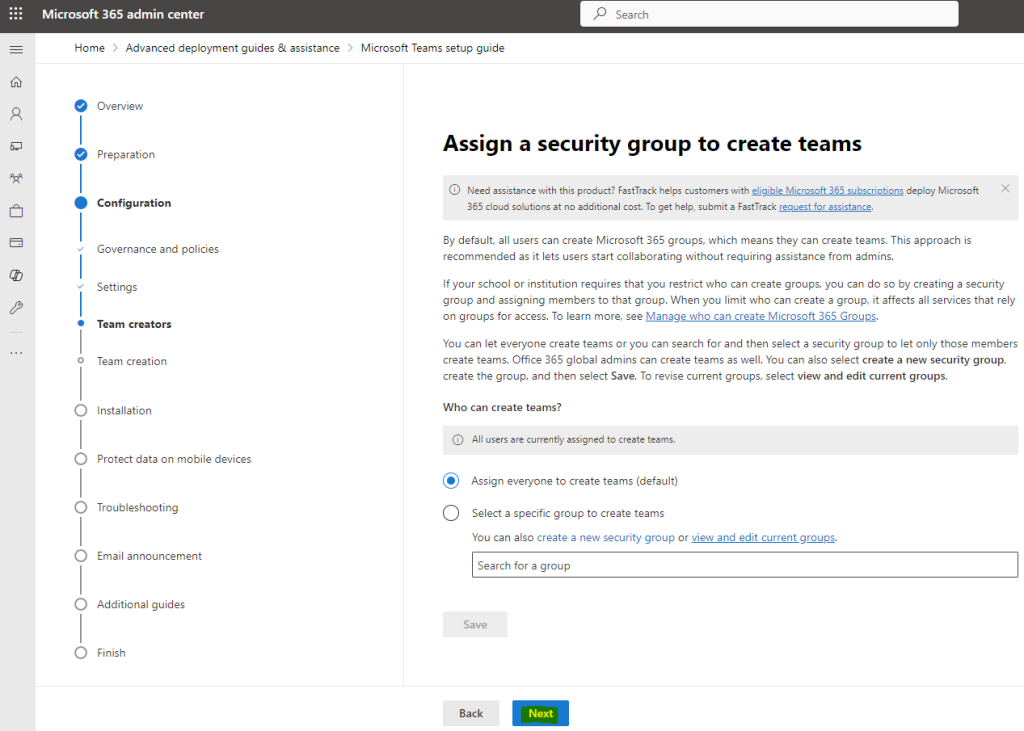Open Copilot icon in sidebar

pos(16,275)
